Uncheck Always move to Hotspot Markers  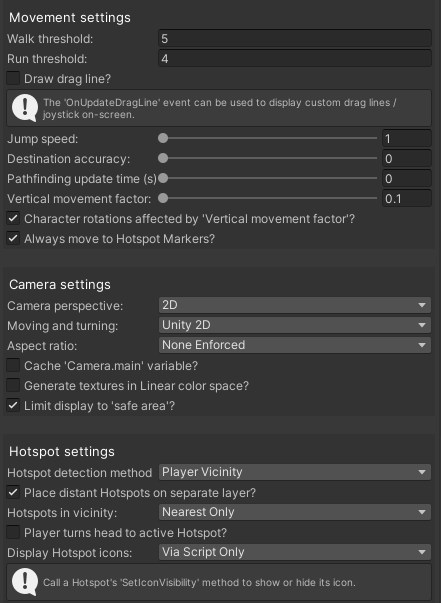(x=13, y=238)
